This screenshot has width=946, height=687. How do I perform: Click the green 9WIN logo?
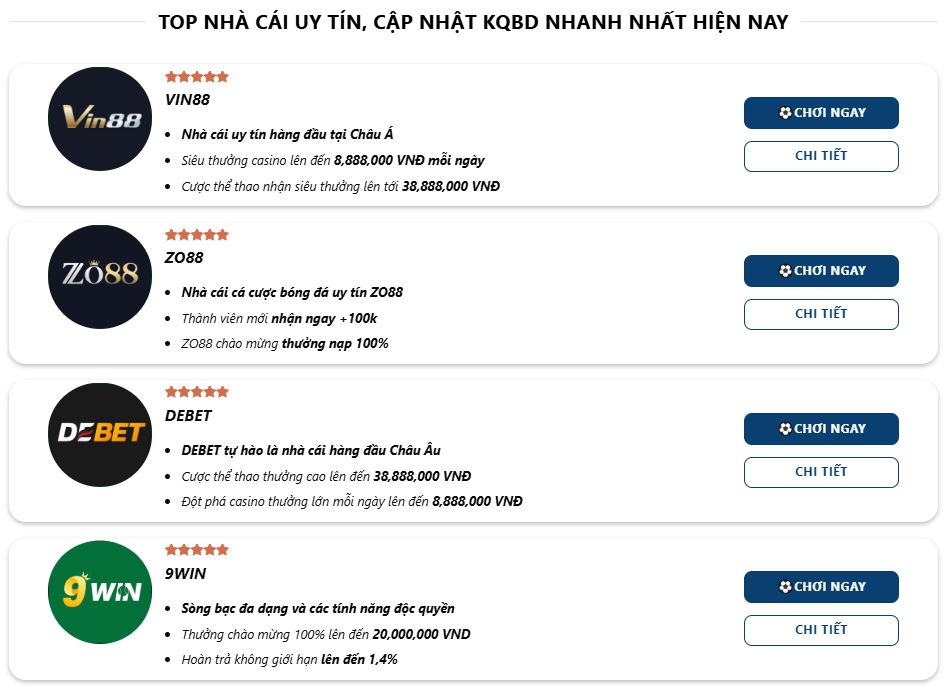pos(100,592)
